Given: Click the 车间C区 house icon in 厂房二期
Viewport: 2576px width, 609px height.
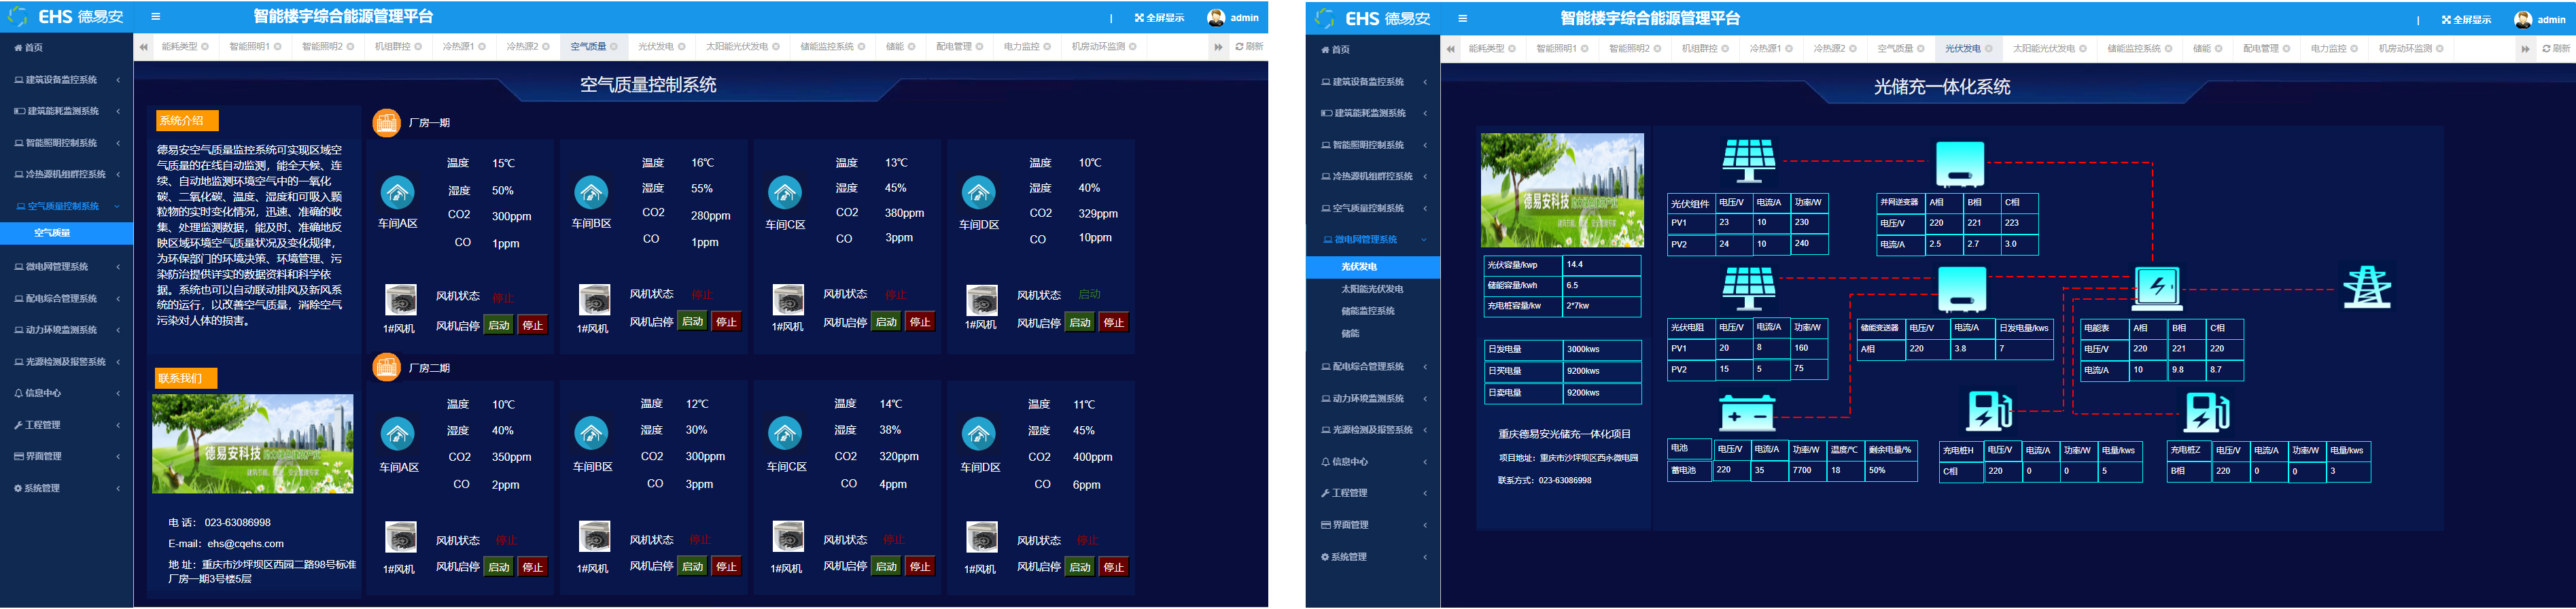Looking at the screenshot, I should [785, 433].
